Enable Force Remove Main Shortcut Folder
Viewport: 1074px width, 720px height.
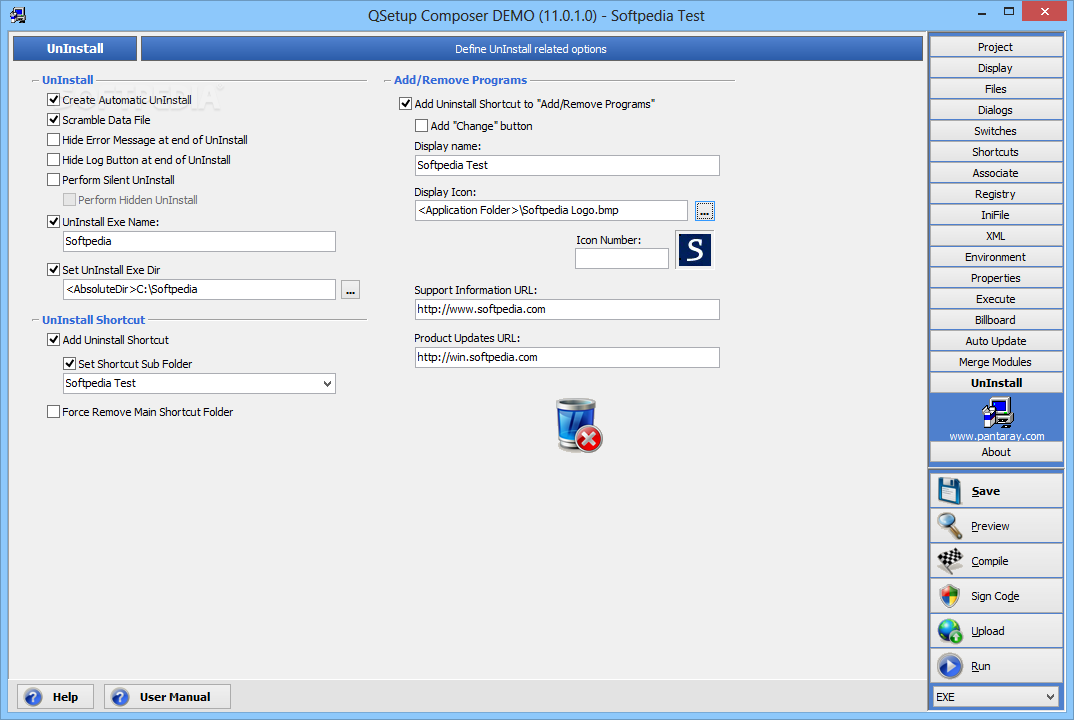click(53, 412)
